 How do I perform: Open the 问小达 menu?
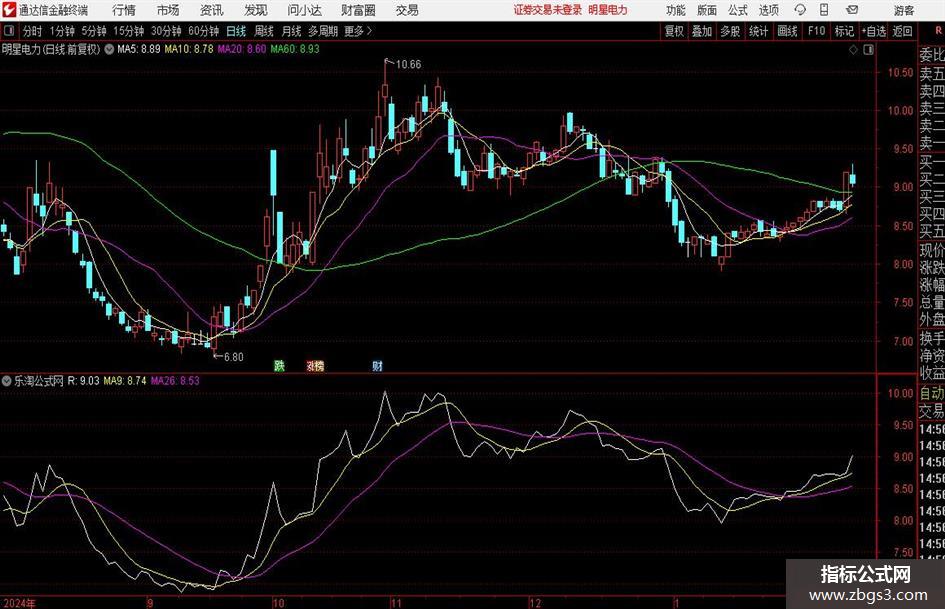click(x=304, y=10)
